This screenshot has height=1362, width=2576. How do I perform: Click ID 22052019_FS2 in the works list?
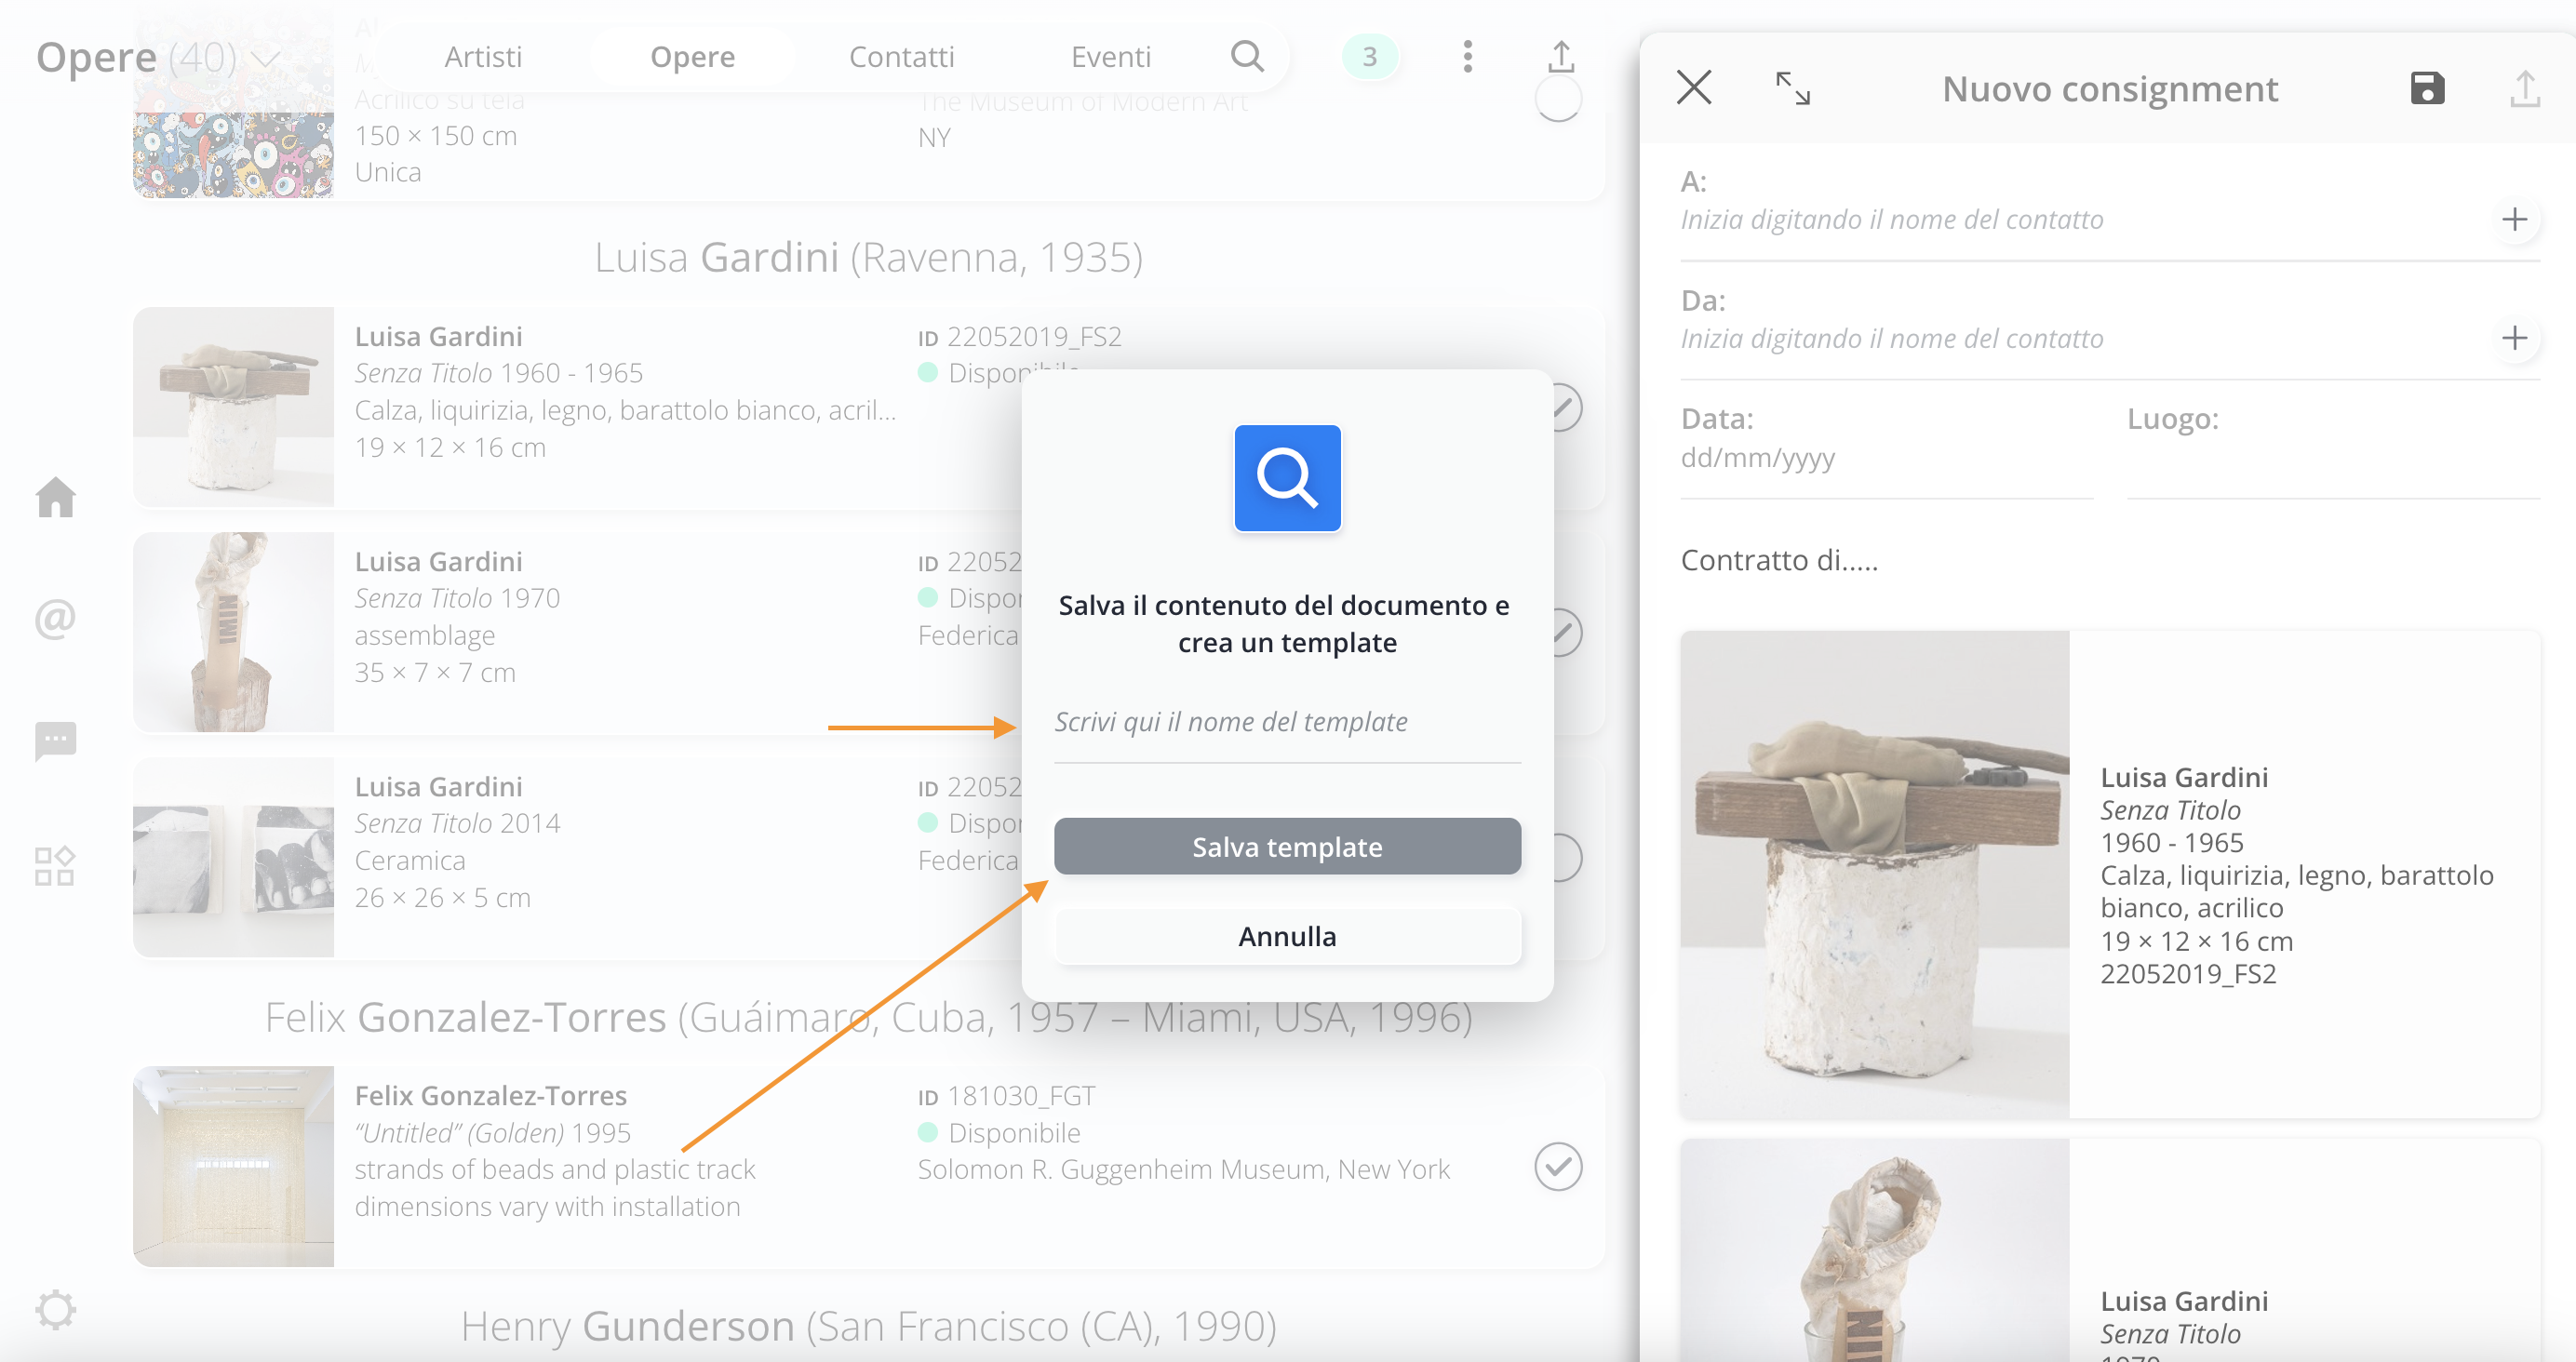1020,337
